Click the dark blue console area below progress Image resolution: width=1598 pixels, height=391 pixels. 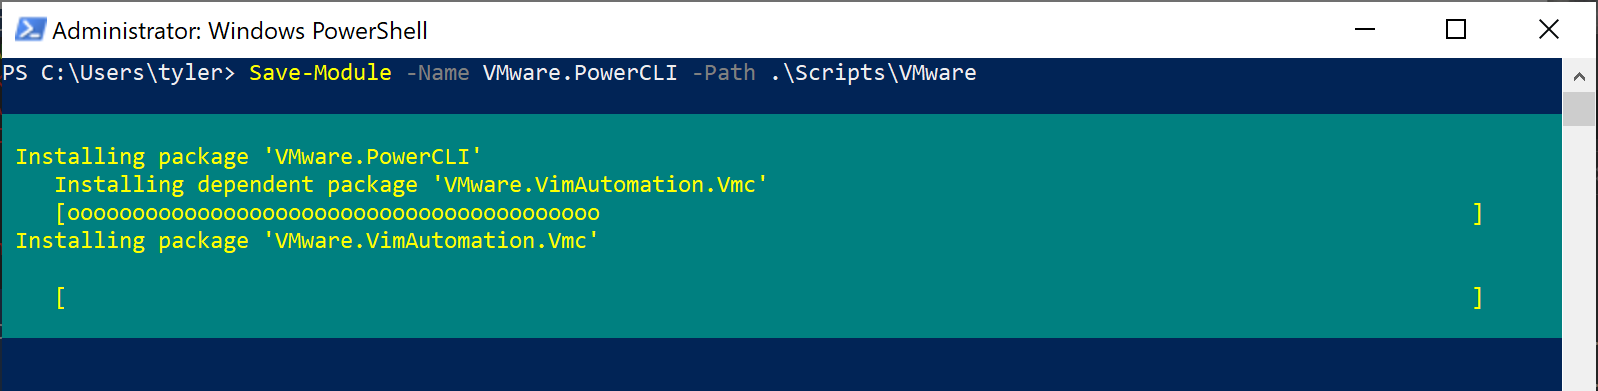780,364
